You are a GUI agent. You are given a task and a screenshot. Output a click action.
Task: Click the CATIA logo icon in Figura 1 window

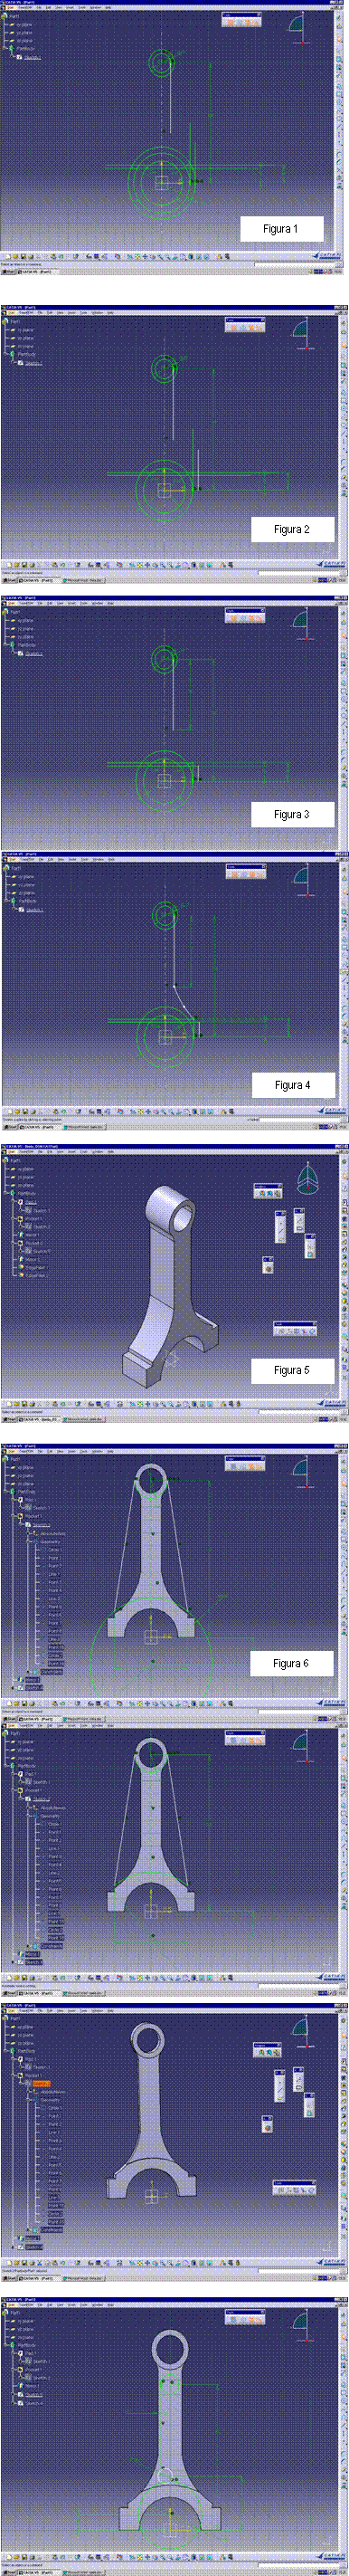(331, 256)
